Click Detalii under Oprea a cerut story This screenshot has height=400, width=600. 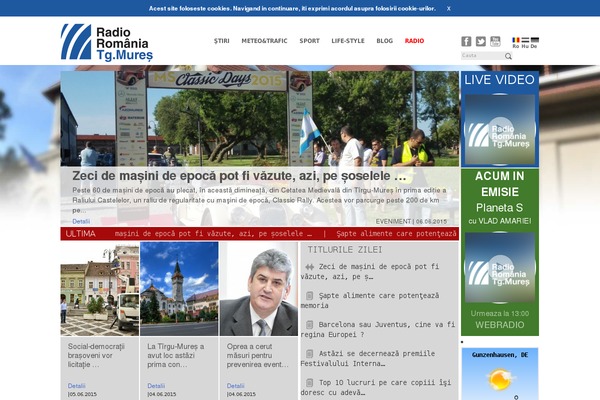coord(235,386)
